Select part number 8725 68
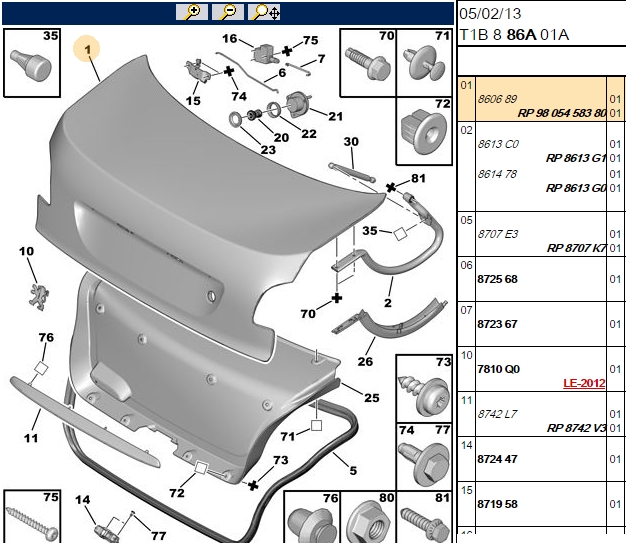The width and height of the screenshot is (626, 543). tap(497, 279)
